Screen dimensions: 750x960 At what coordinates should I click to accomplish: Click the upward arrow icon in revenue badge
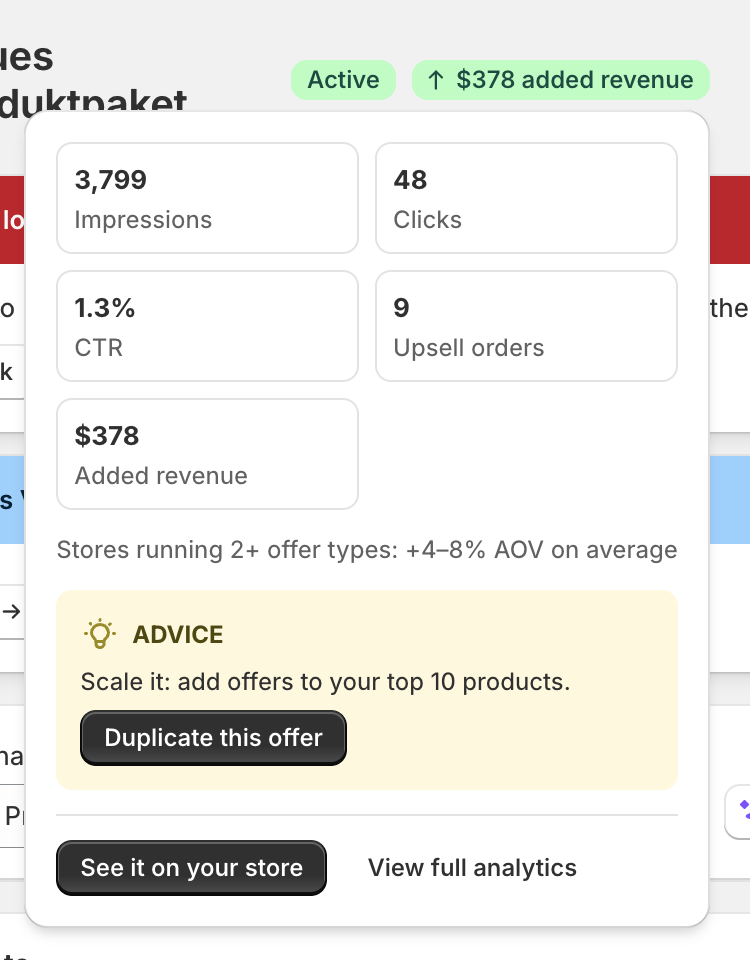(x=435, y=80)
